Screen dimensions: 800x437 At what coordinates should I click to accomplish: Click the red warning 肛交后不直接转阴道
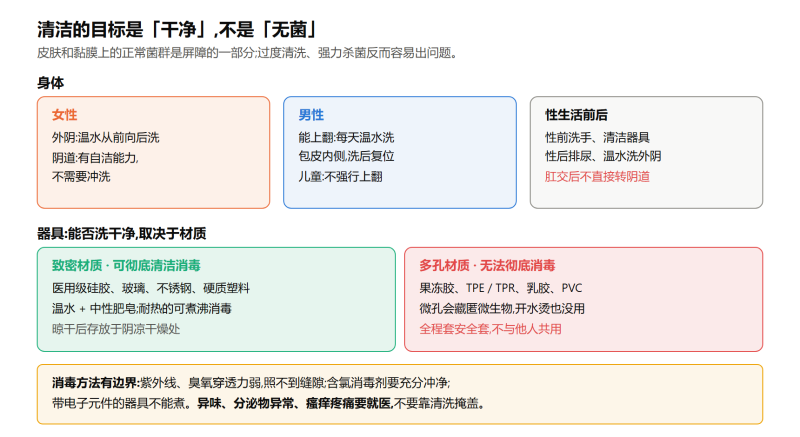597,176
